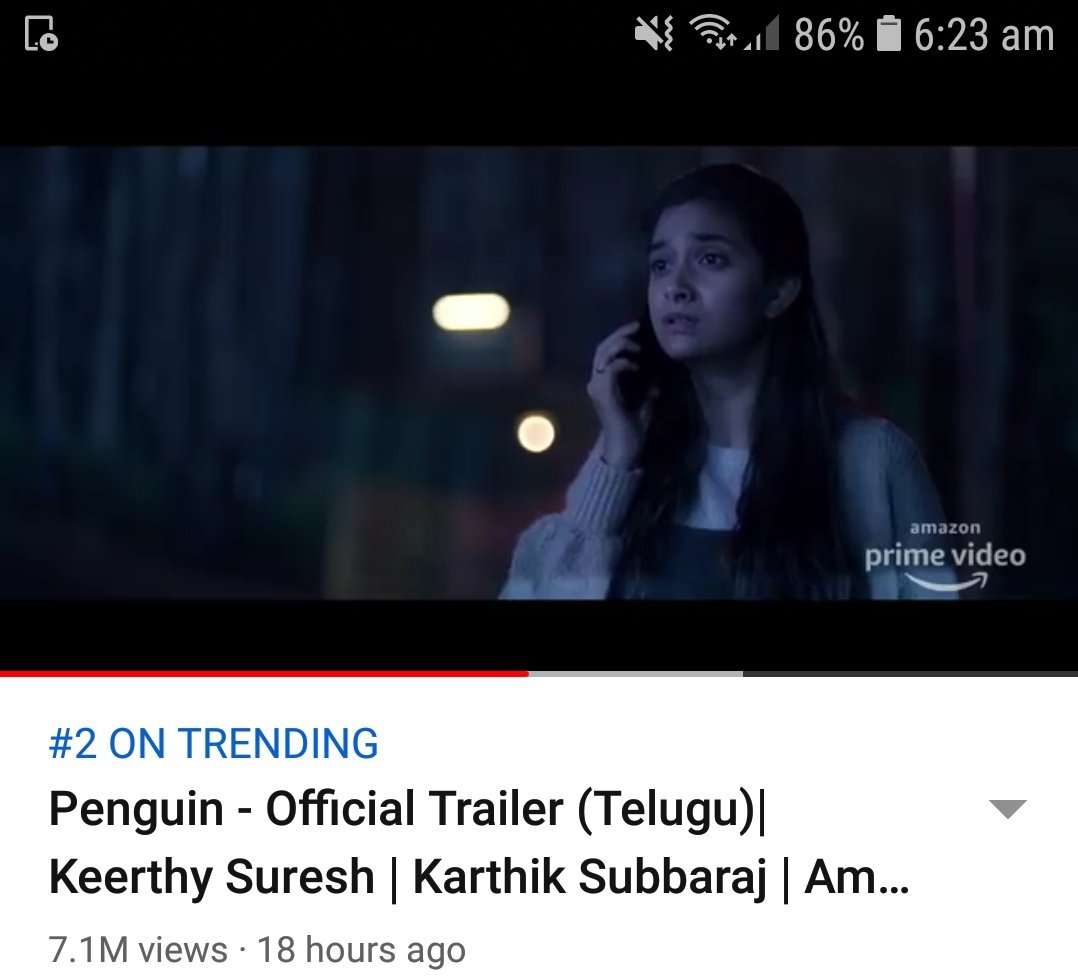Tap the video frame to show controls
Screen dimensions: 1078x977
tap(539, 372)
